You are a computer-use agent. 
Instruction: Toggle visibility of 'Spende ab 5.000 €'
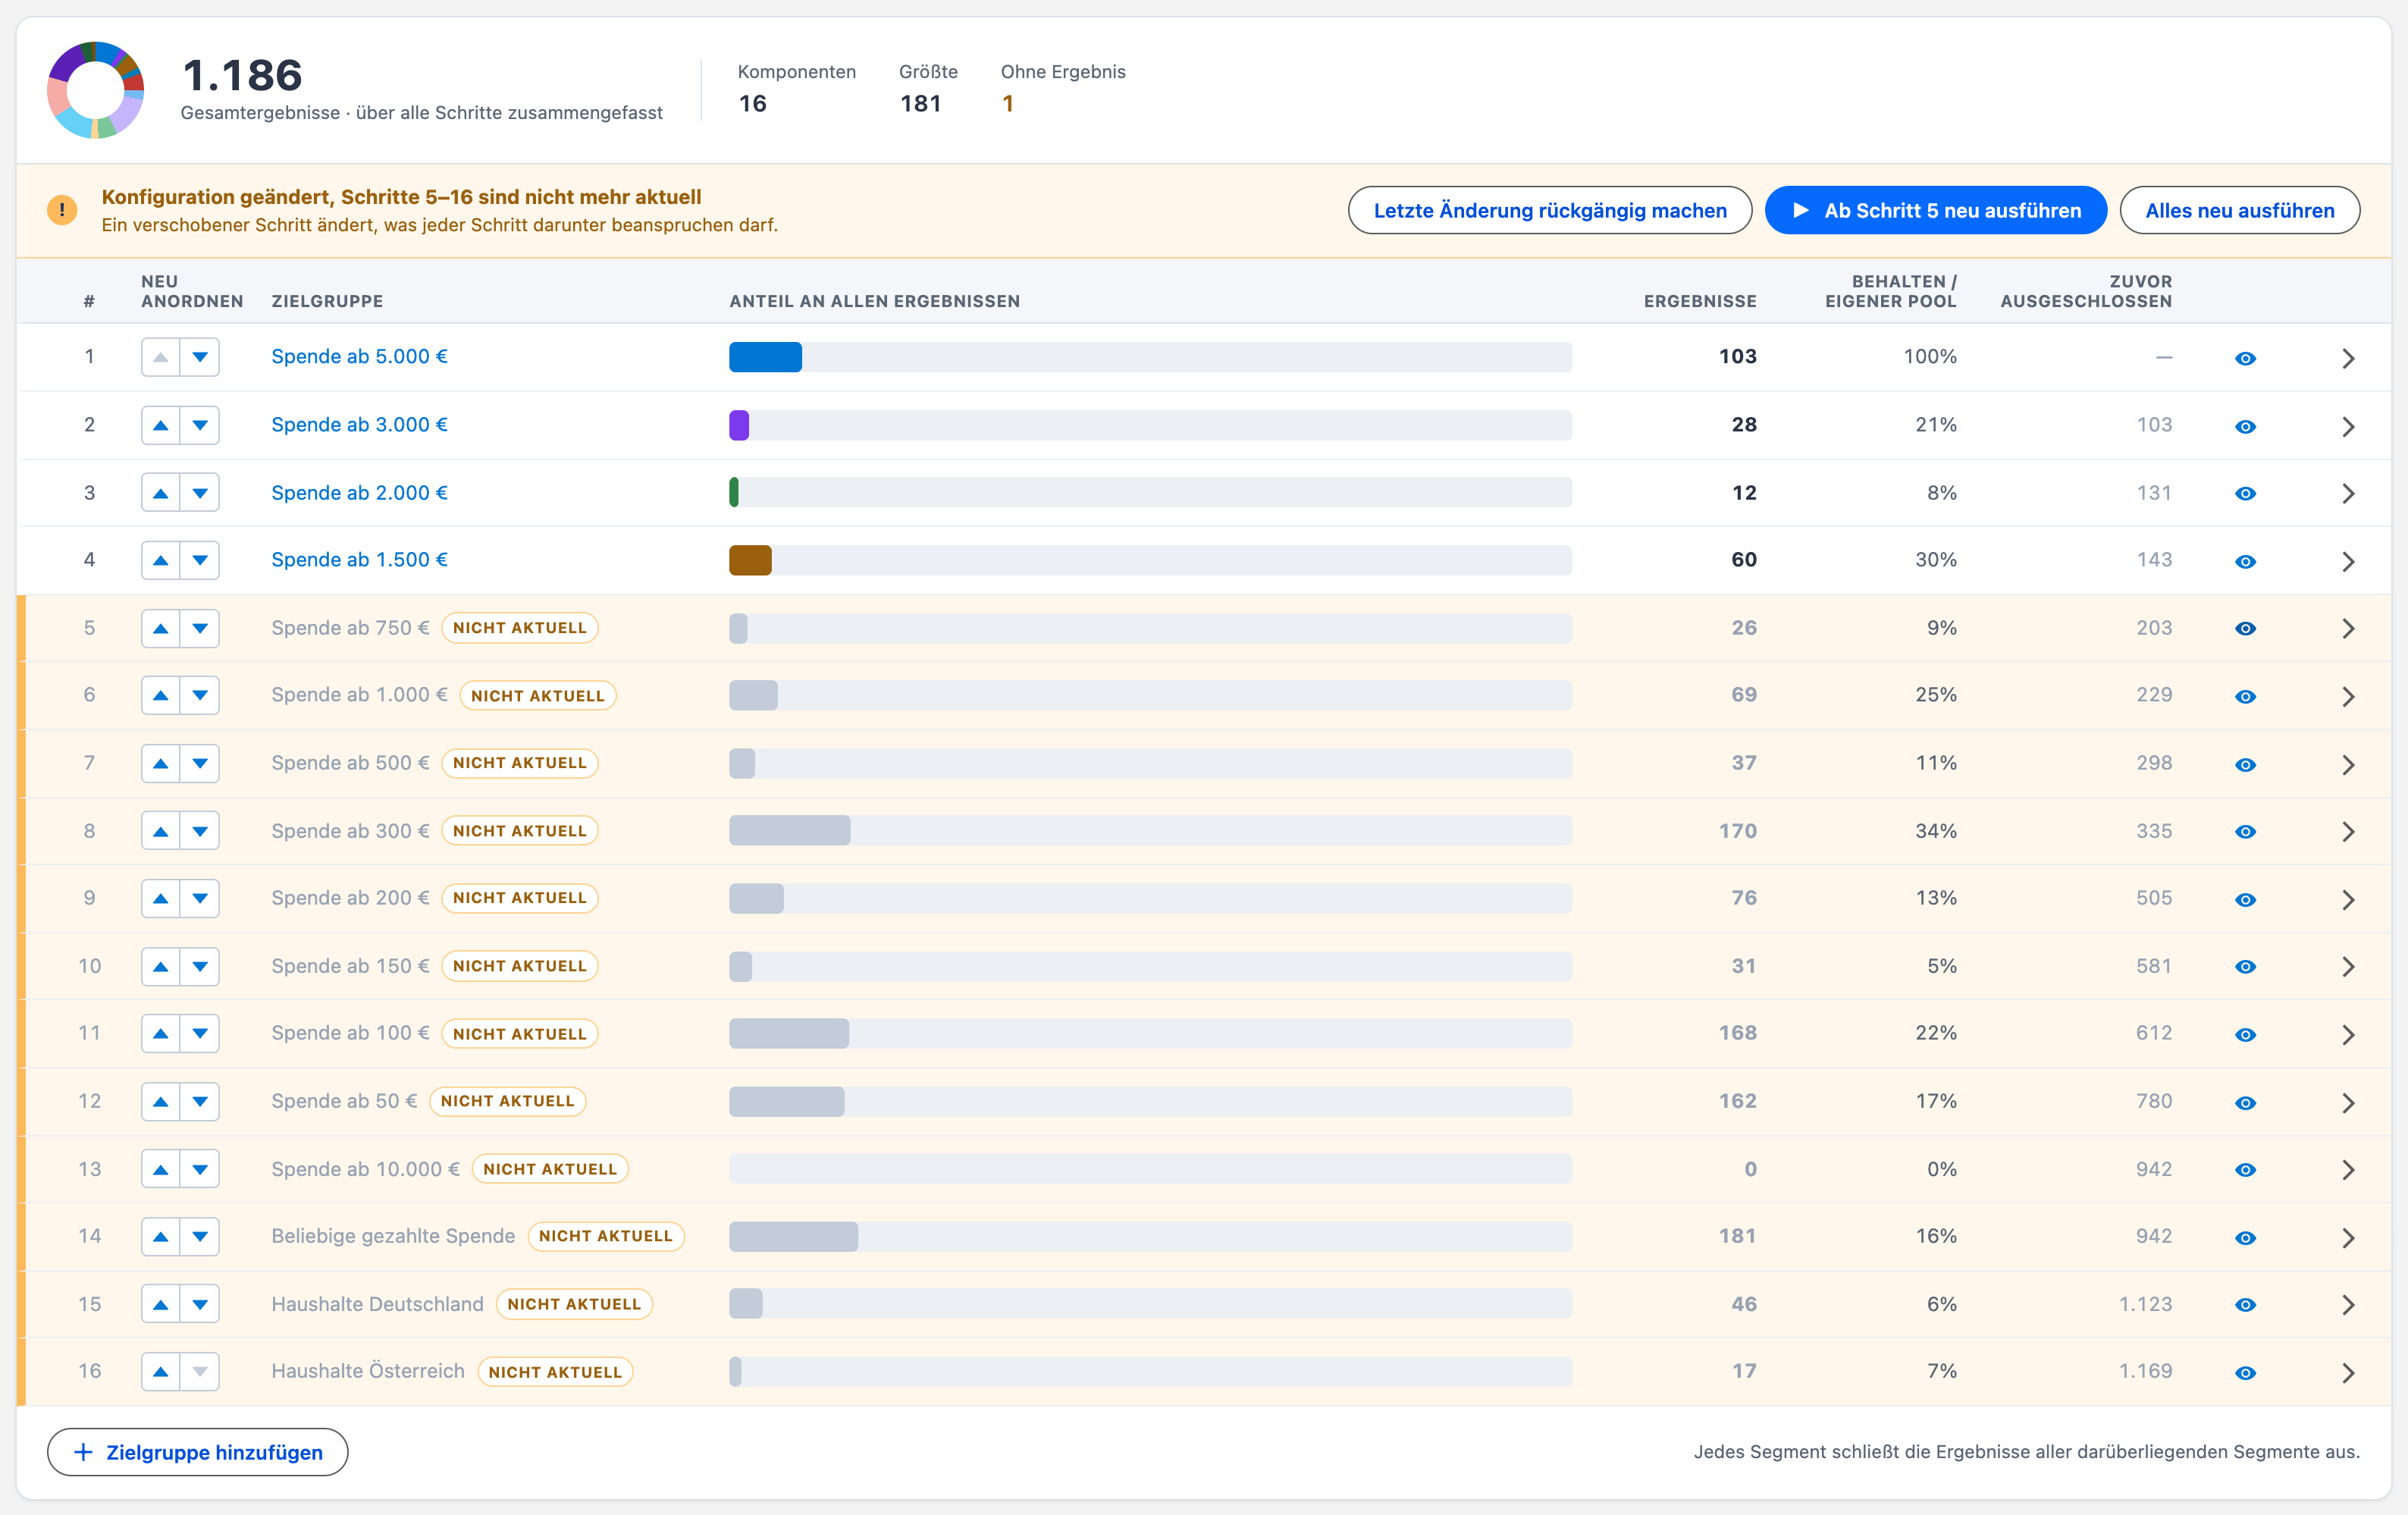[2245, 358]
